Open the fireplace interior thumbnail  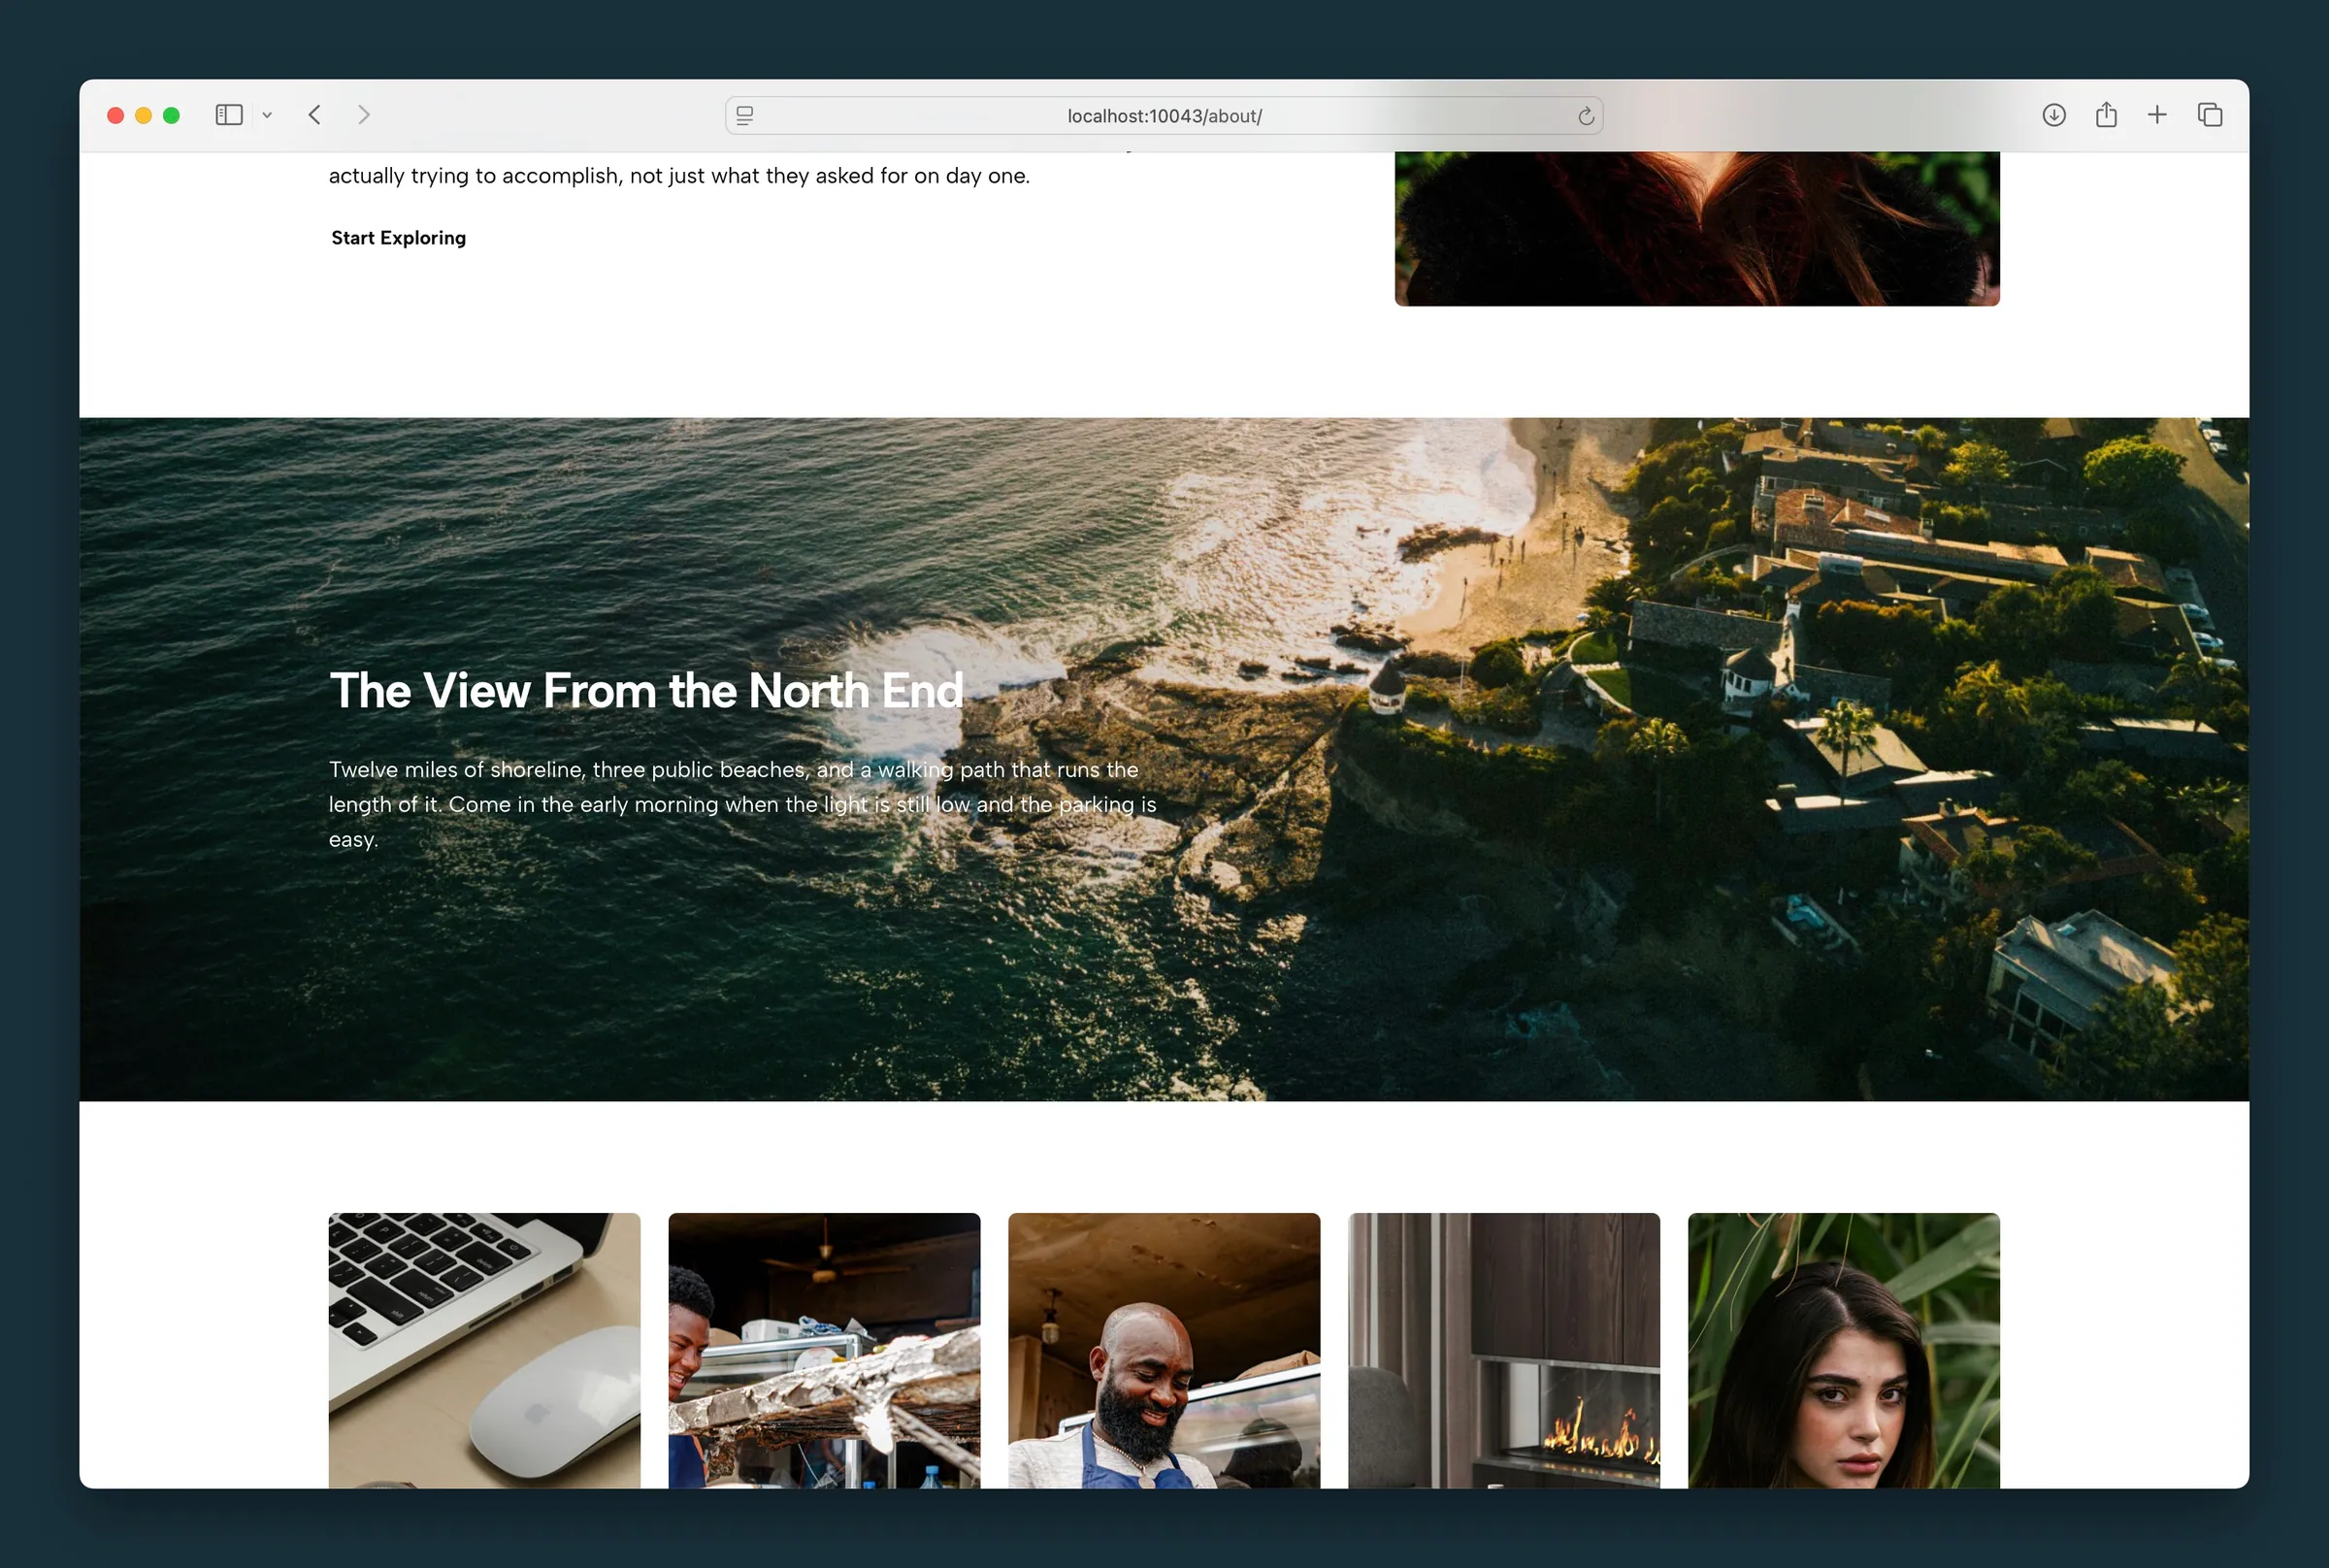(1504, 1350)
